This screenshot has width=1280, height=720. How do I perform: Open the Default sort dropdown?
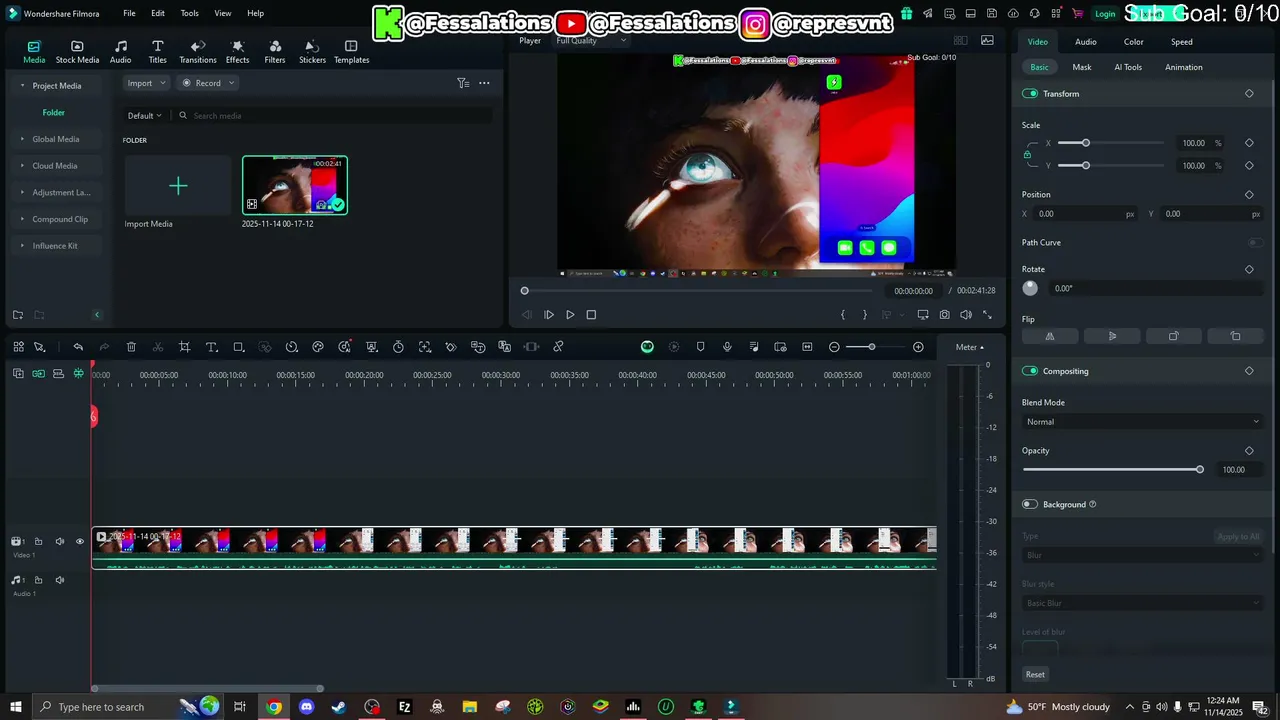(x=144, y=116)
